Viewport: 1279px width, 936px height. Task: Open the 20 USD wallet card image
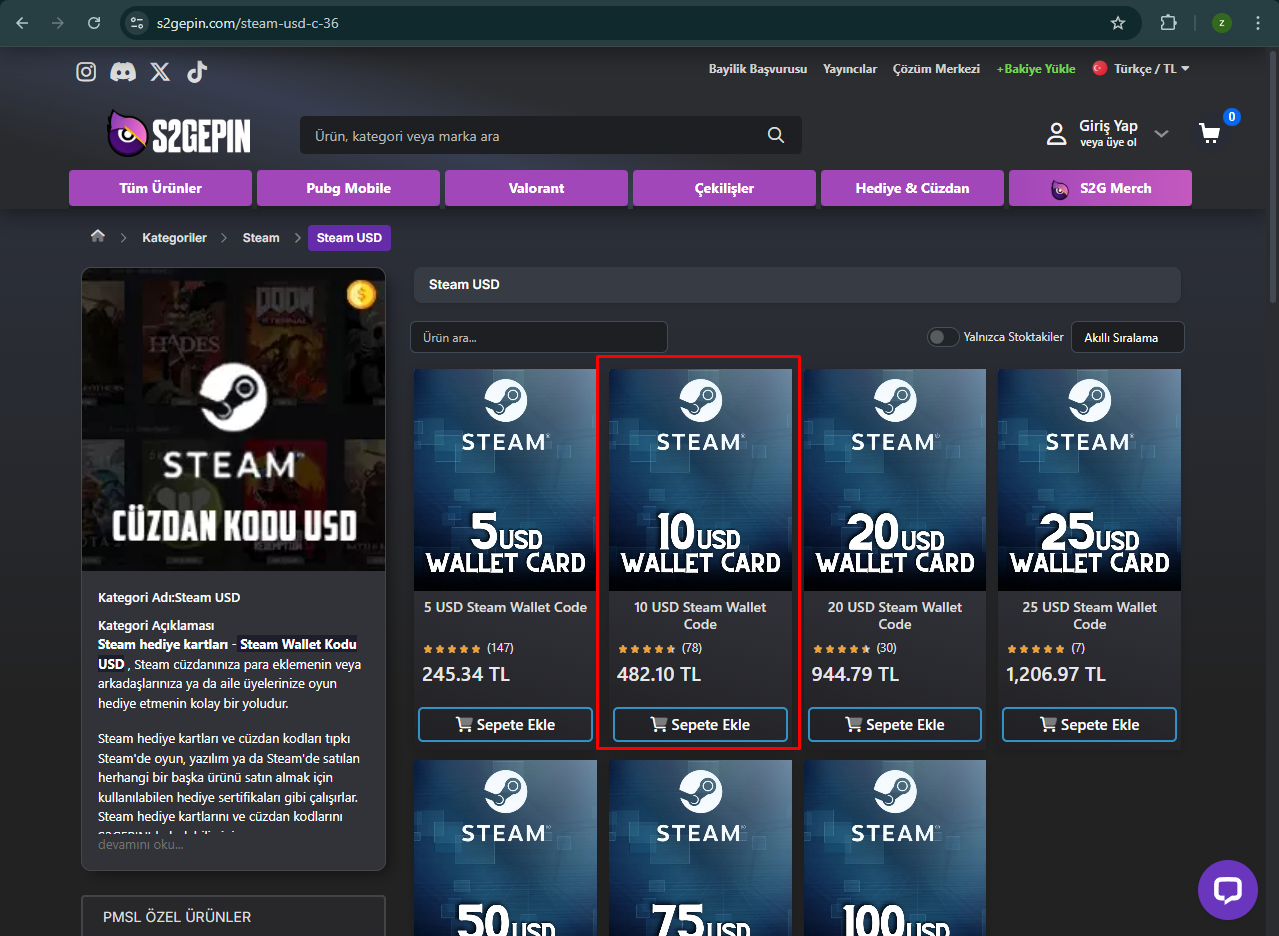[x=895, y=480]
